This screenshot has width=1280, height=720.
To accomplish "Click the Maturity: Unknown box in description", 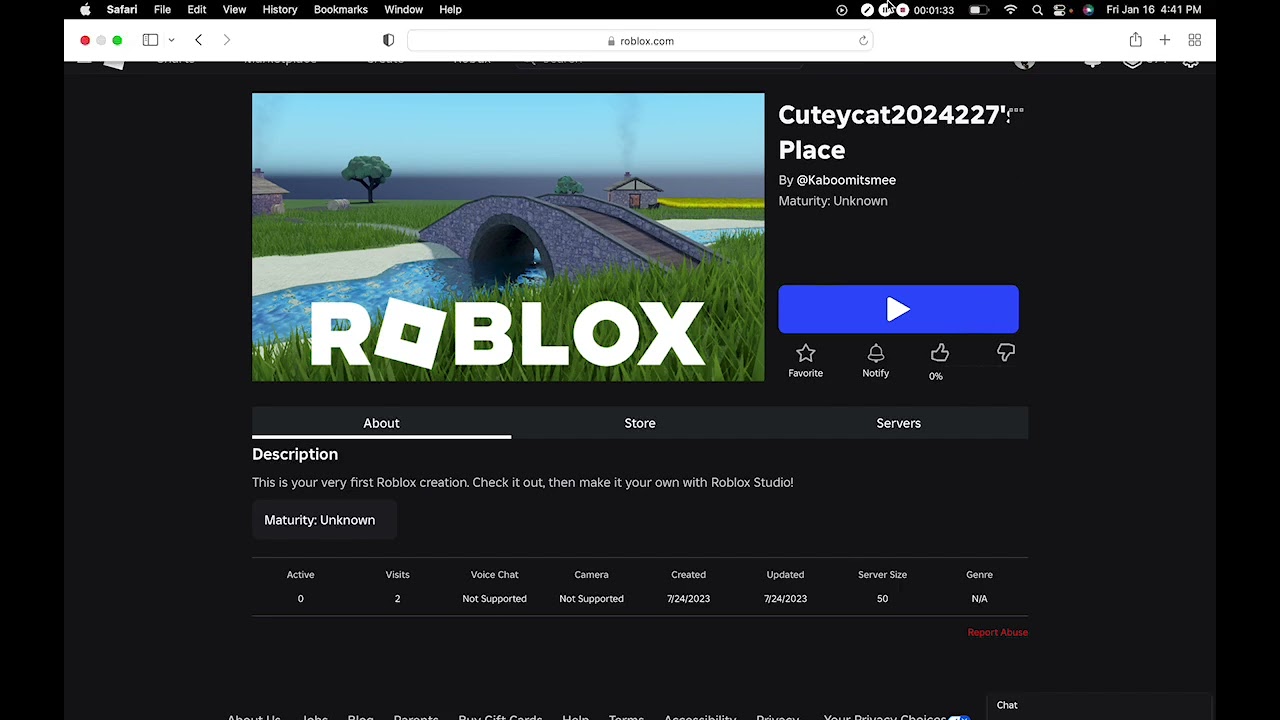I will pos(325,520).
